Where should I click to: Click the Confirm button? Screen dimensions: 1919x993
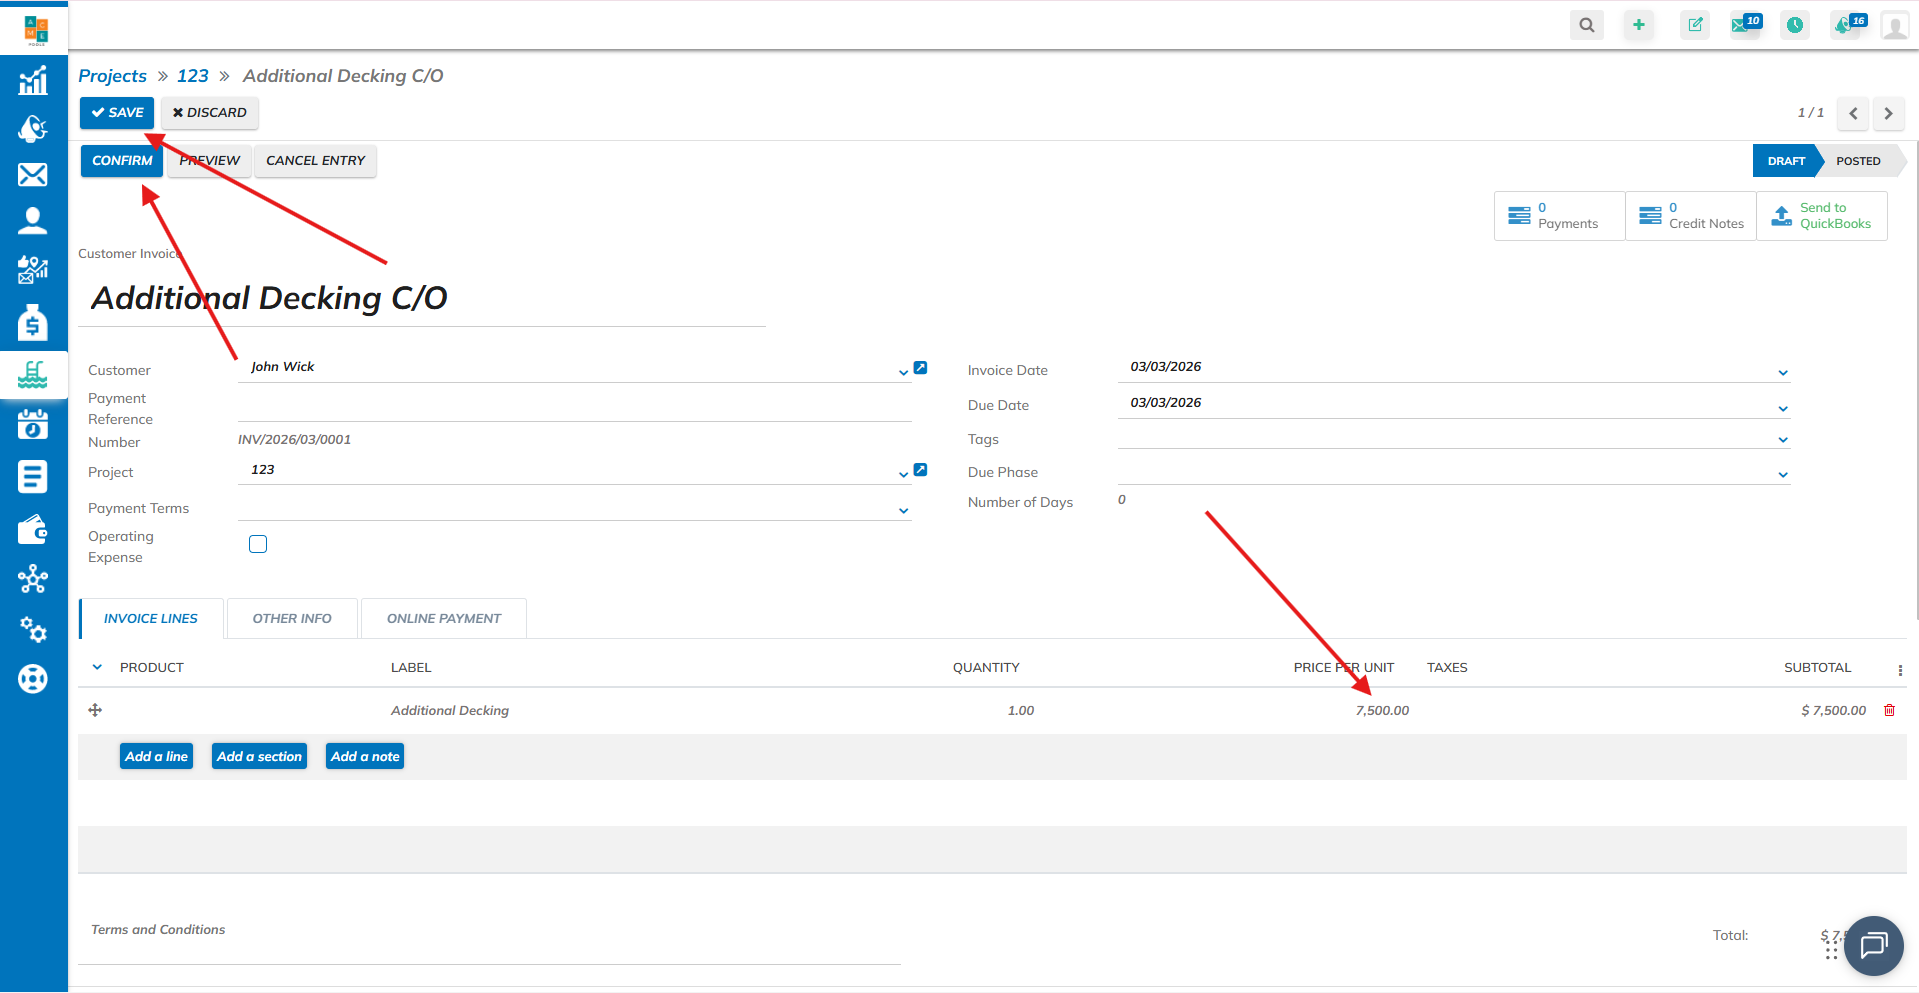tap(122, 161)
